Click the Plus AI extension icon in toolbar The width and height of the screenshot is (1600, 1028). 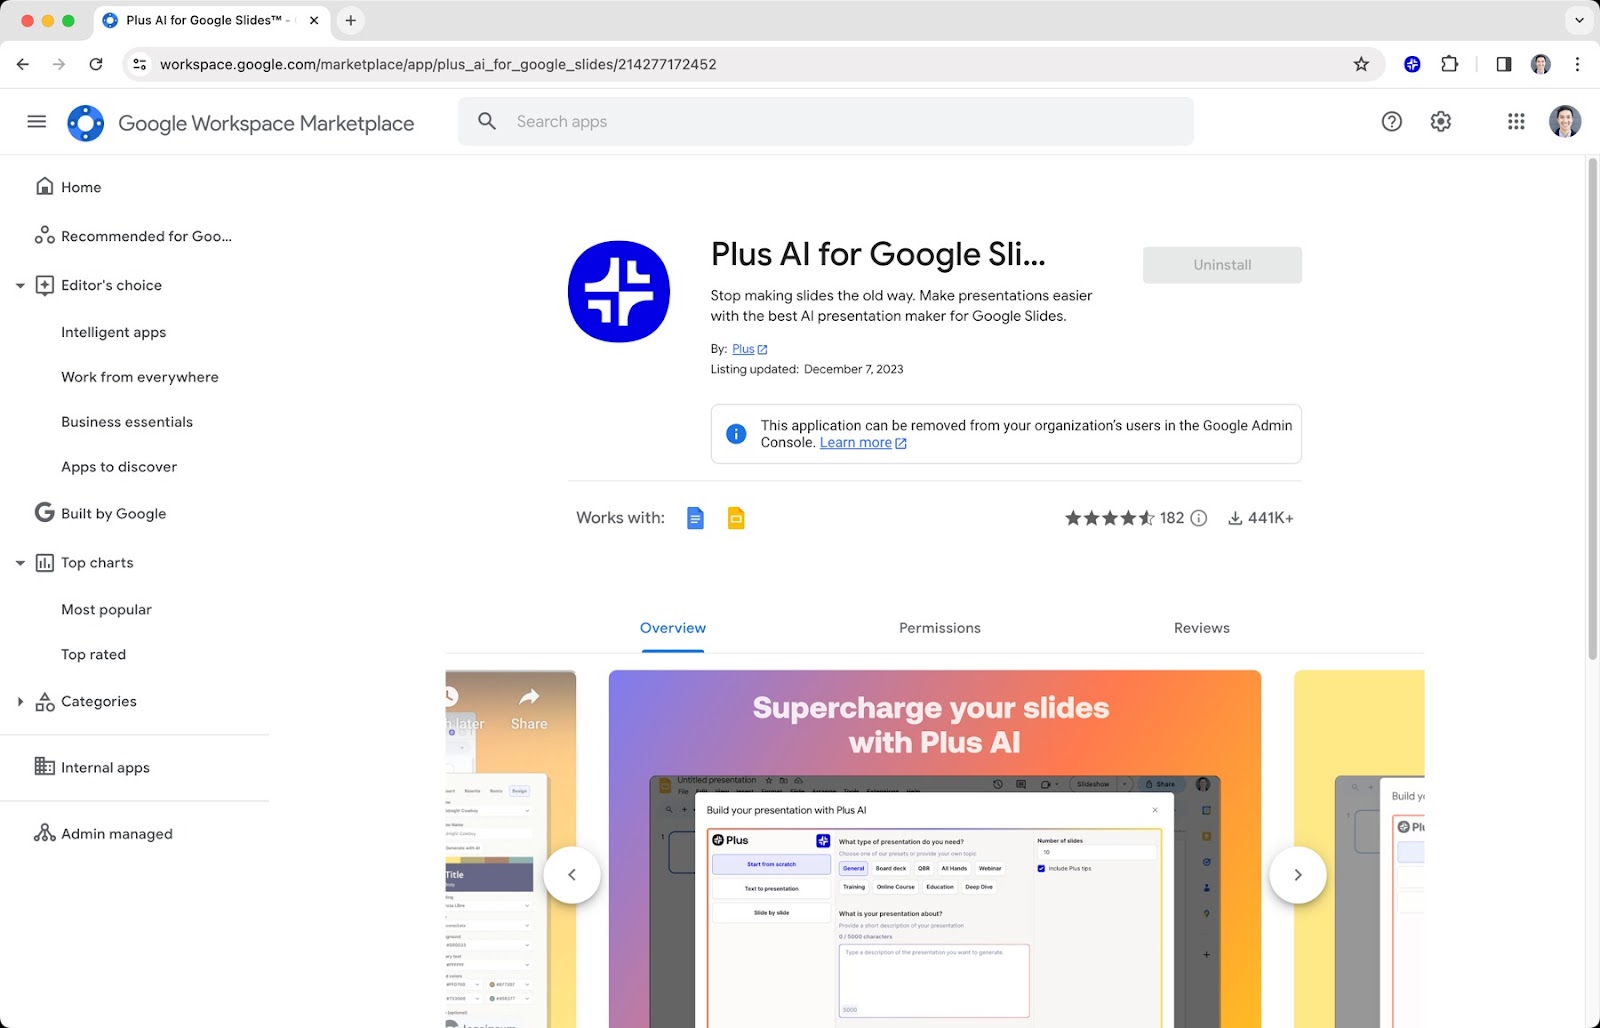tap(1412, 64)
